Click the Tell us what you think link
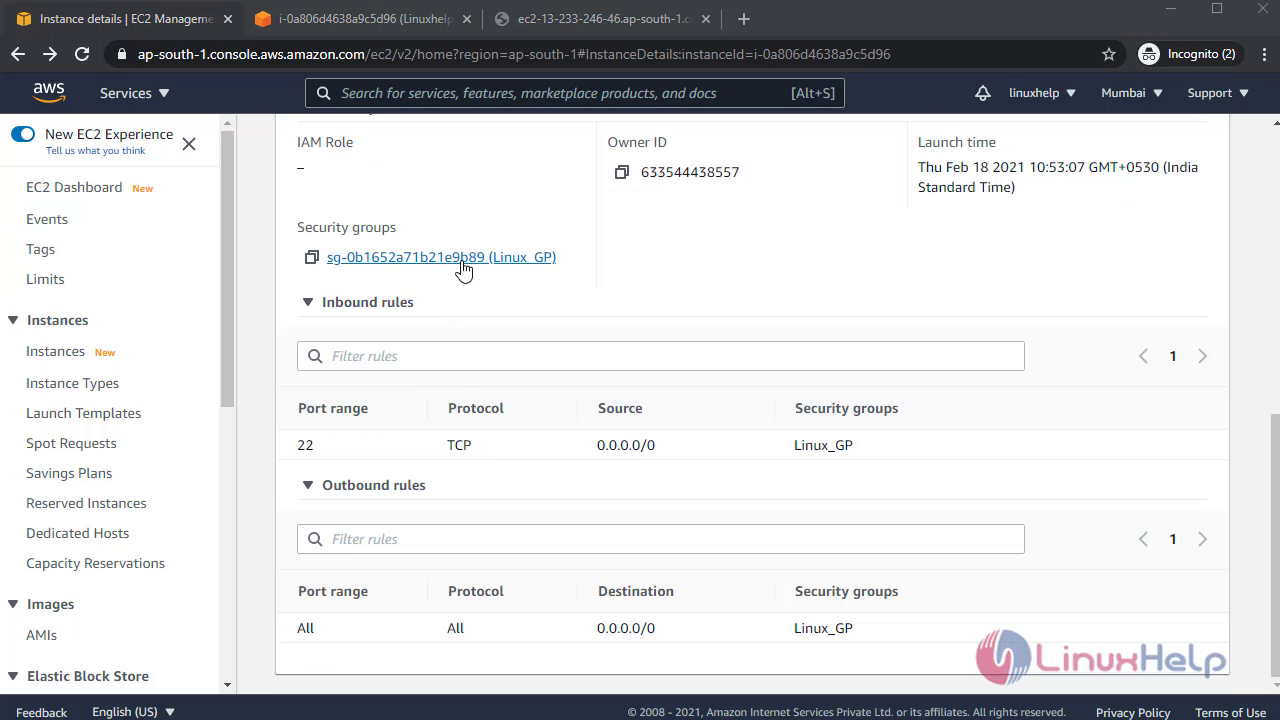 pyautogui.click(x=95, y=151)
